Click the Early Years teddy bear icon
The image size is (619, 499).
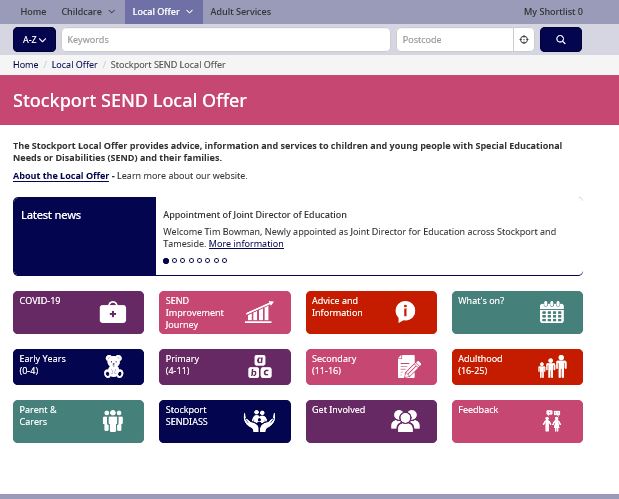pos(113,366)
